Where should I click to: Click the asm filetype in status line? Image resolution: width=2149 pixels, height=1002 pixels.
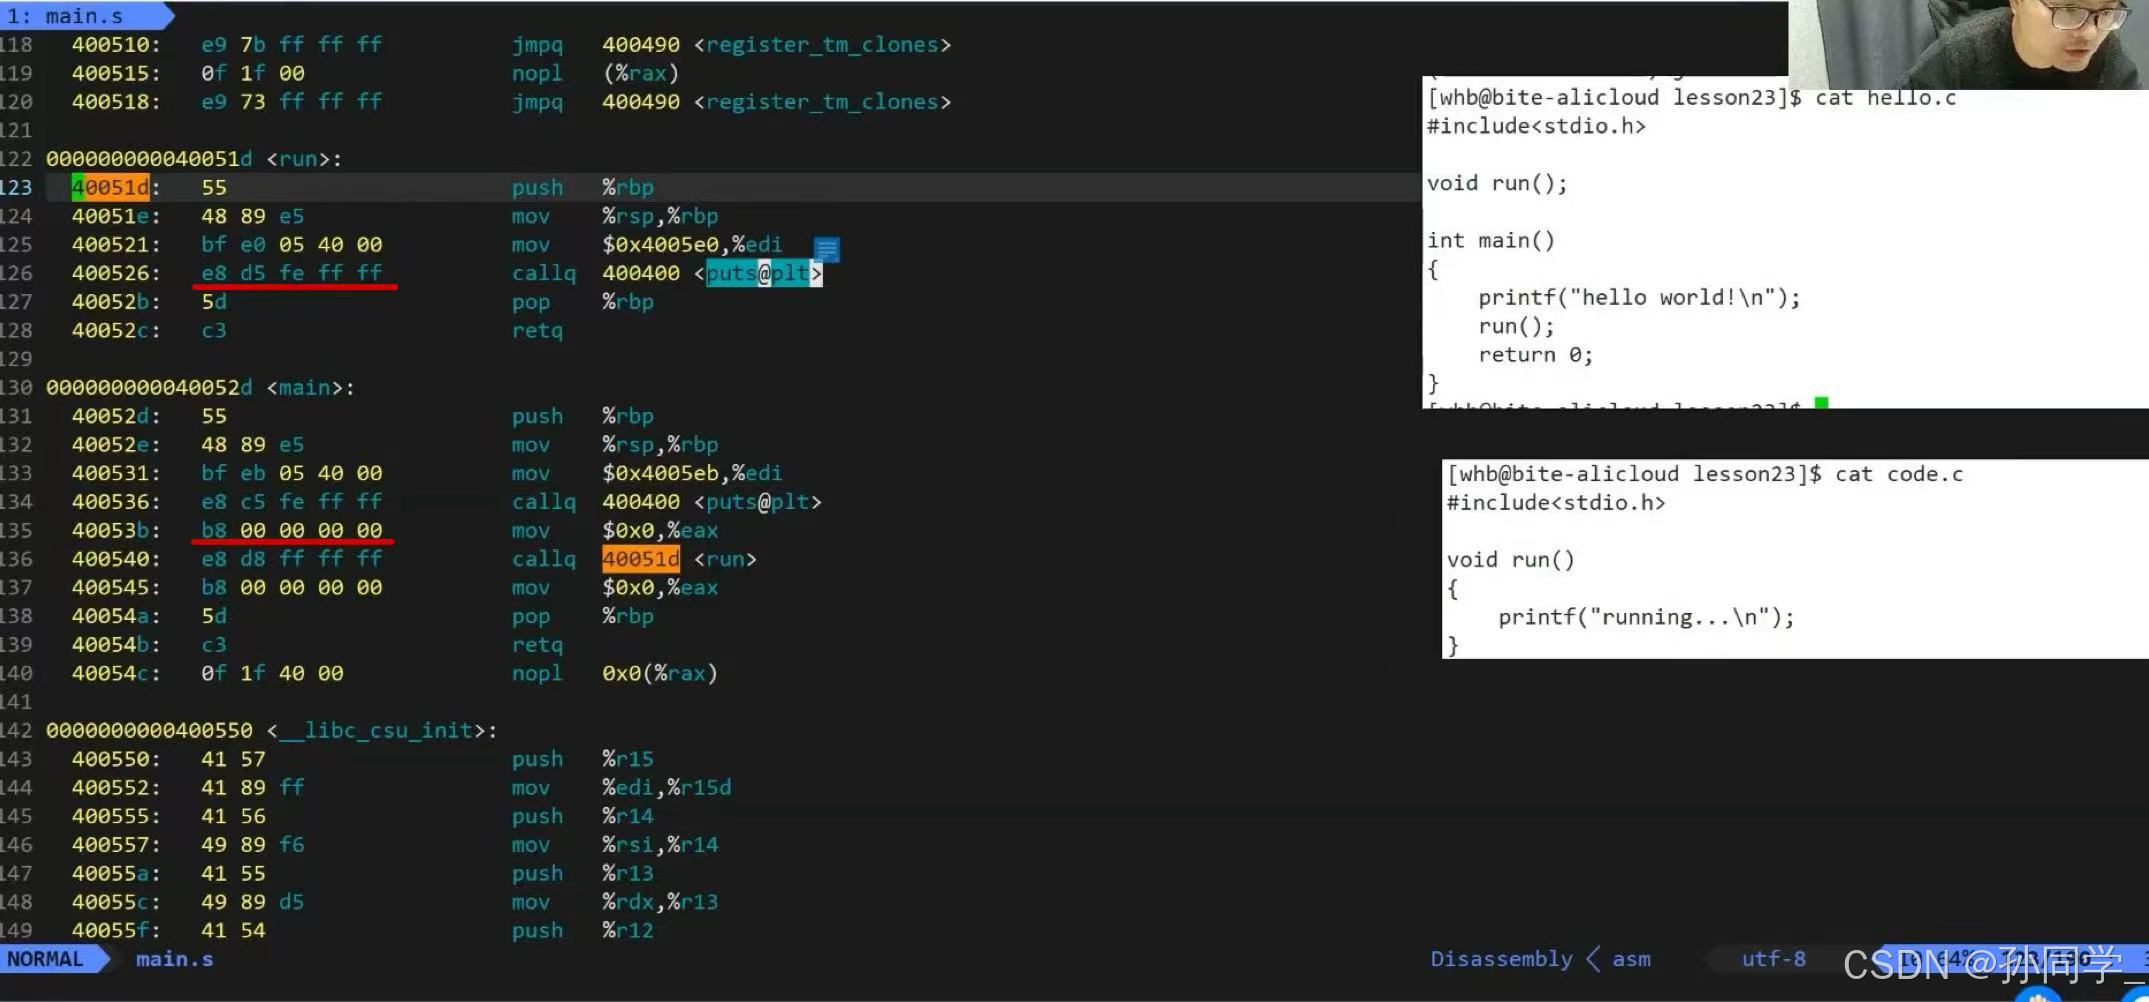point(1631,959)
